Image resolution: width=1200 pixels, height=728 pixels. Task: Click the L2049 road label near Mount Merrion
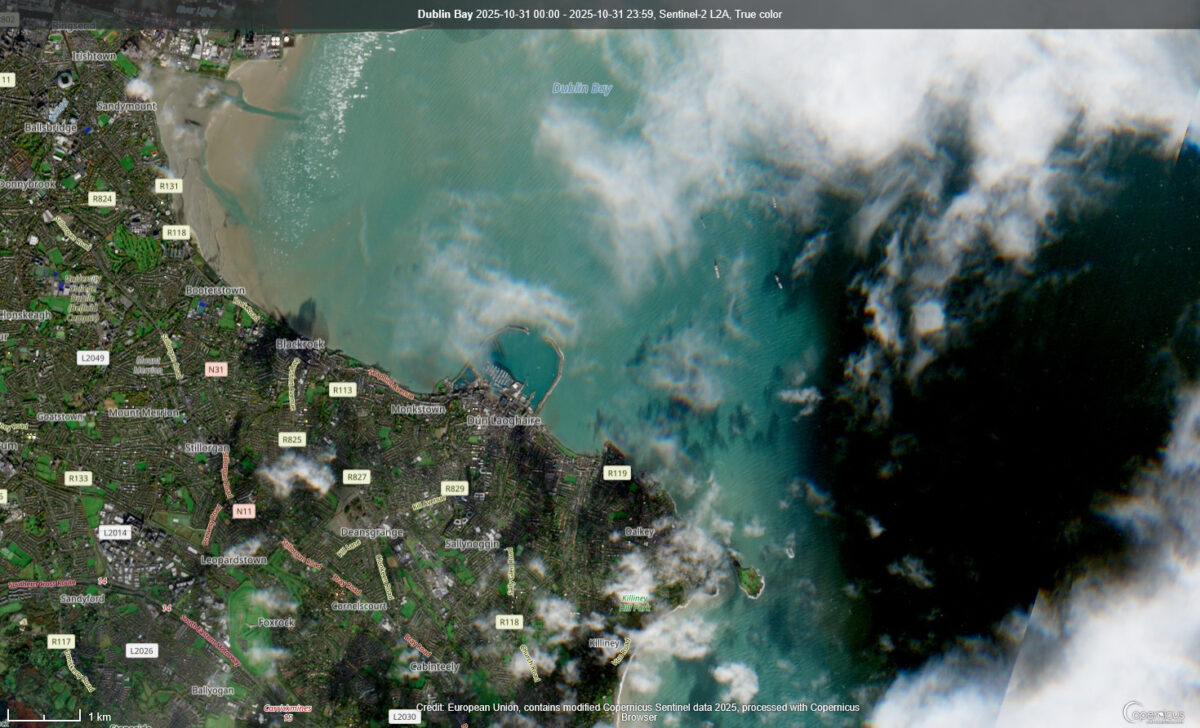coord(94,357)
